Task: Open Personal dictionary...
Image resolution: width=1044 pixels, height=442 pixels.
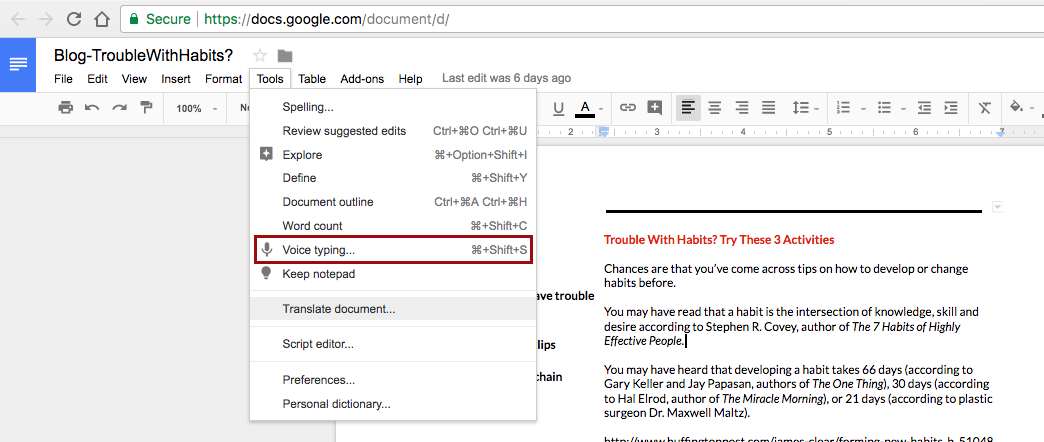Action: click(x=393, y=403)
